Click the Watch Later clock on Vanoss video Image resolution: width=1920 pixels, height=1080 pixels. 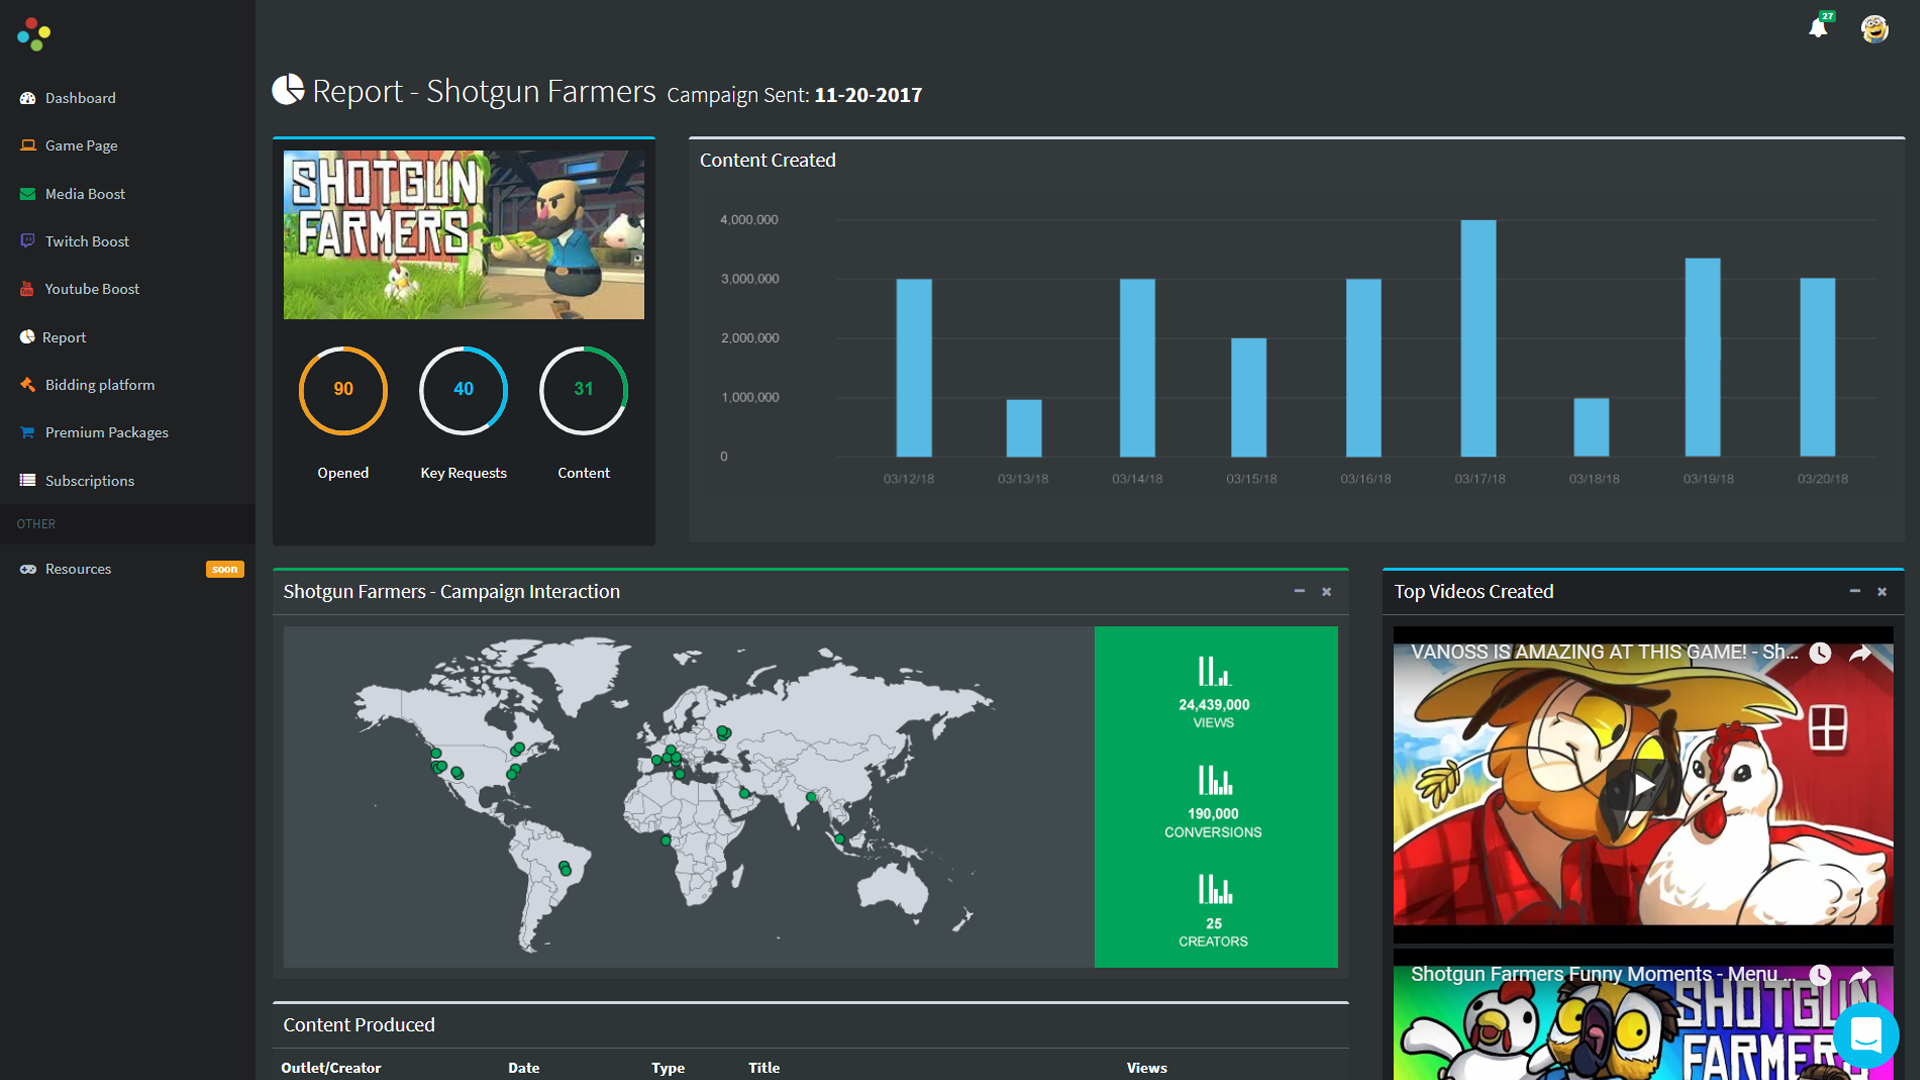[1820, 653]
